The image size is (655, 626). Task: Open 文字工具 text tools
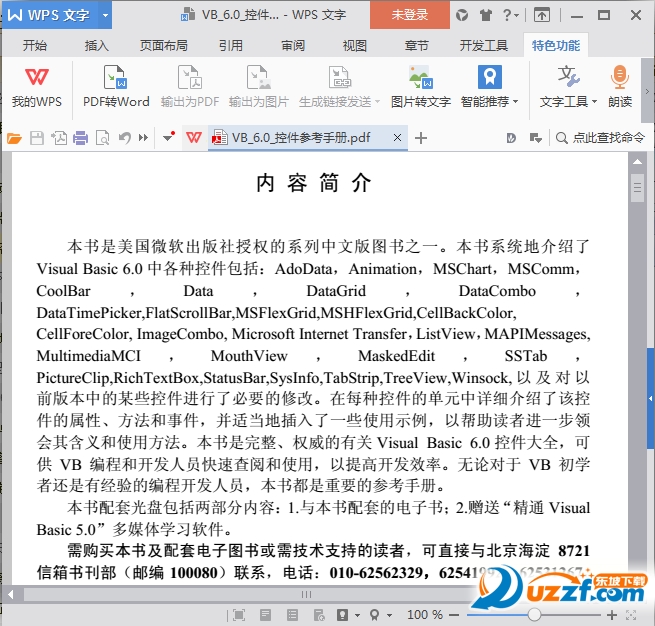pyautogui.click(x=568, y=87)
